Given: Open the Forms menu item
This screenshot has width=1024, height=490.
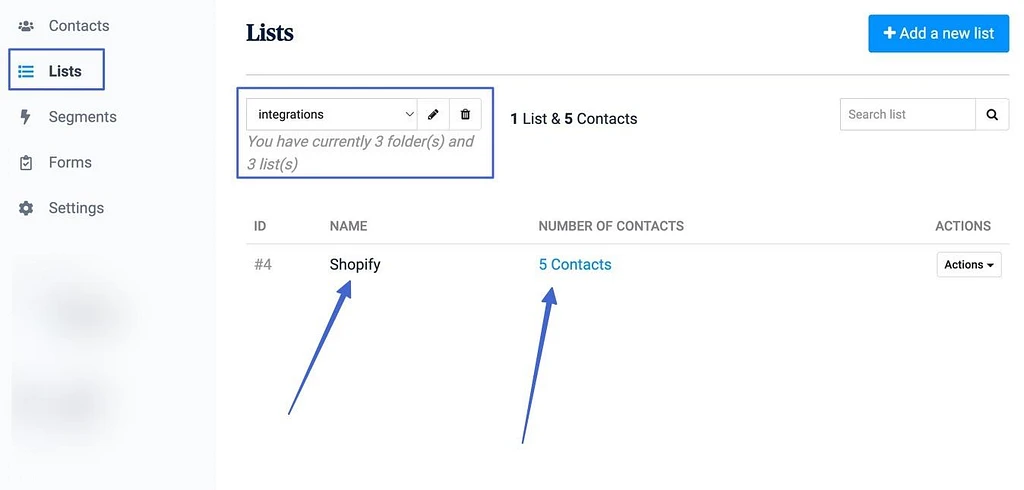Looking at the screenshot, I should click(70, 163).
